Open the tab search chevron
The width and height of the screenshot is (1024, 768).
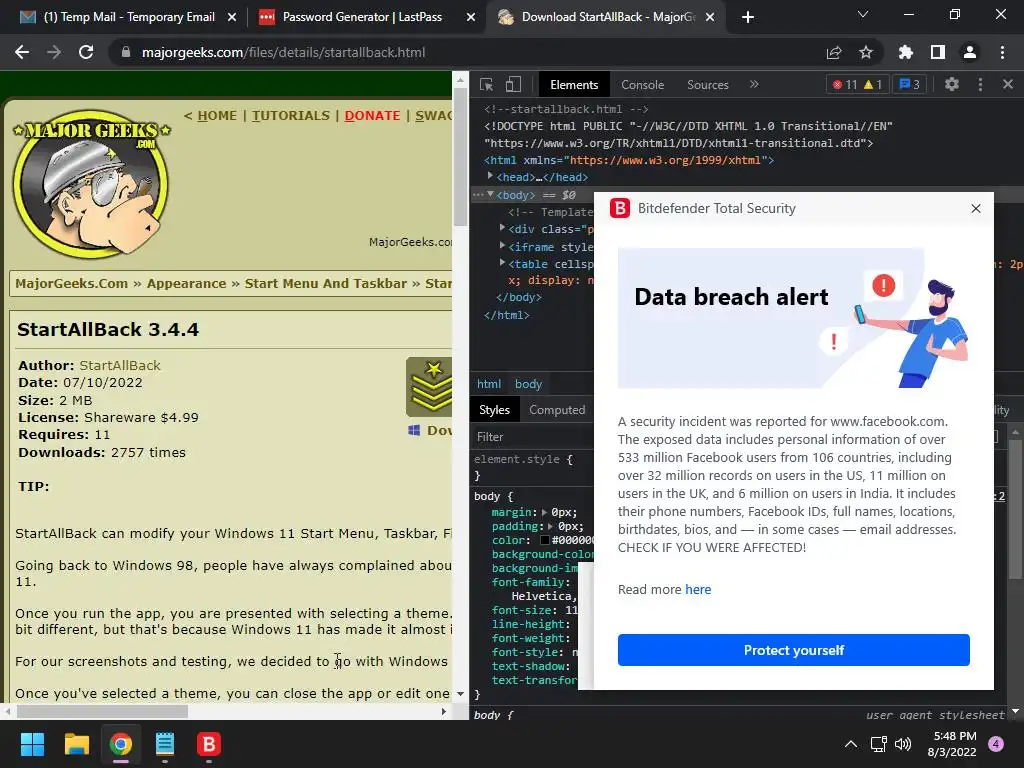863,14
